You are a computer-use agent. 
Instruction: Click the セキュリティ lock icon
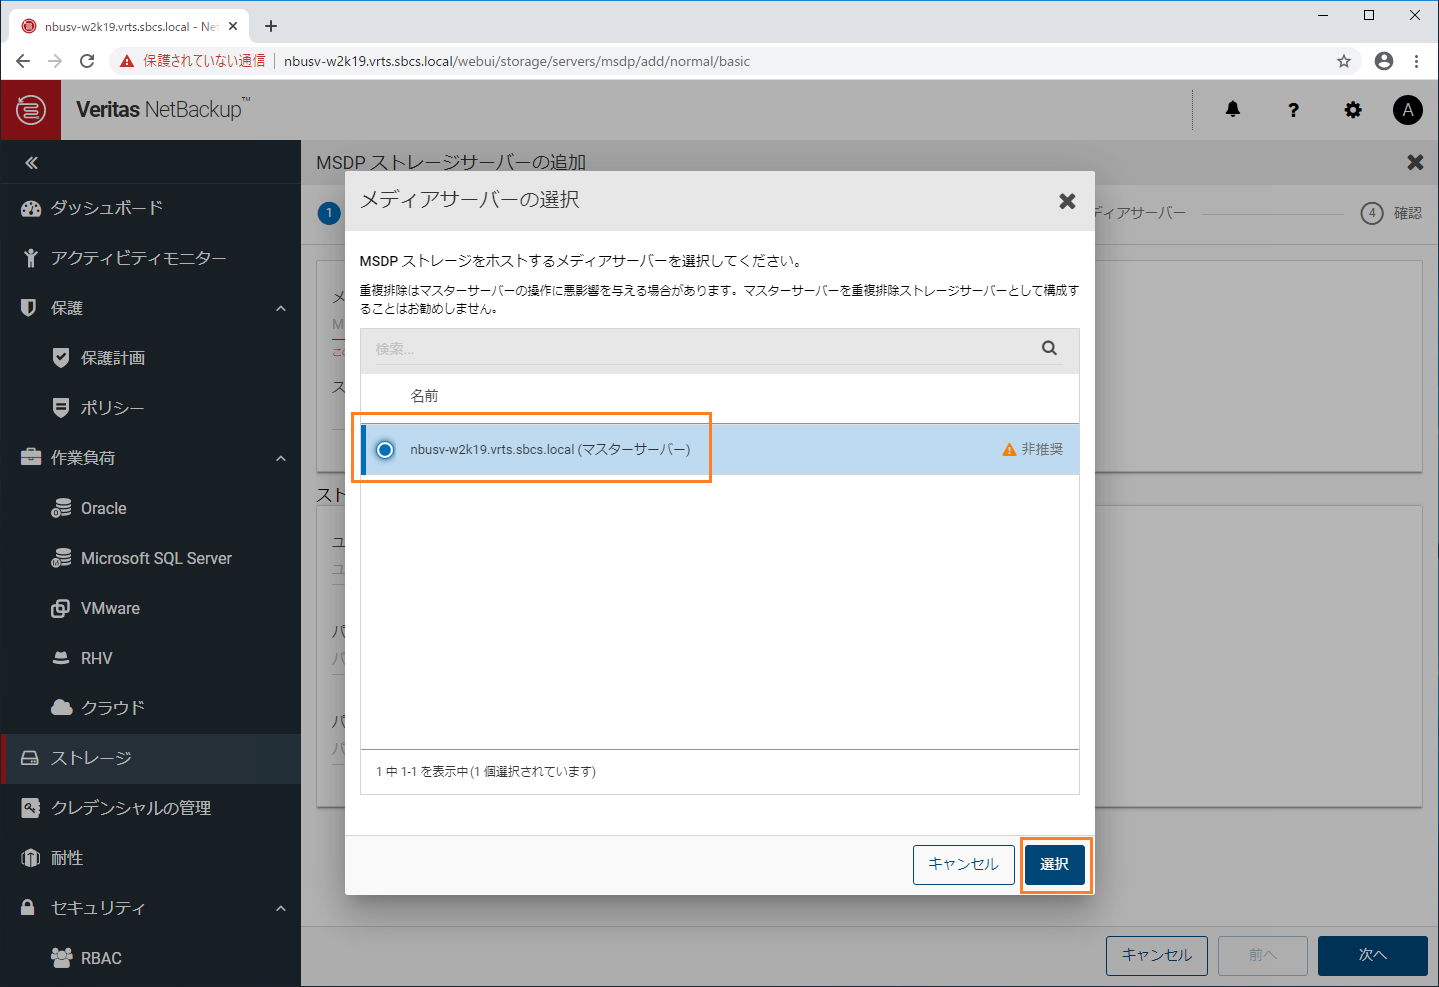(x=28, y=907)
